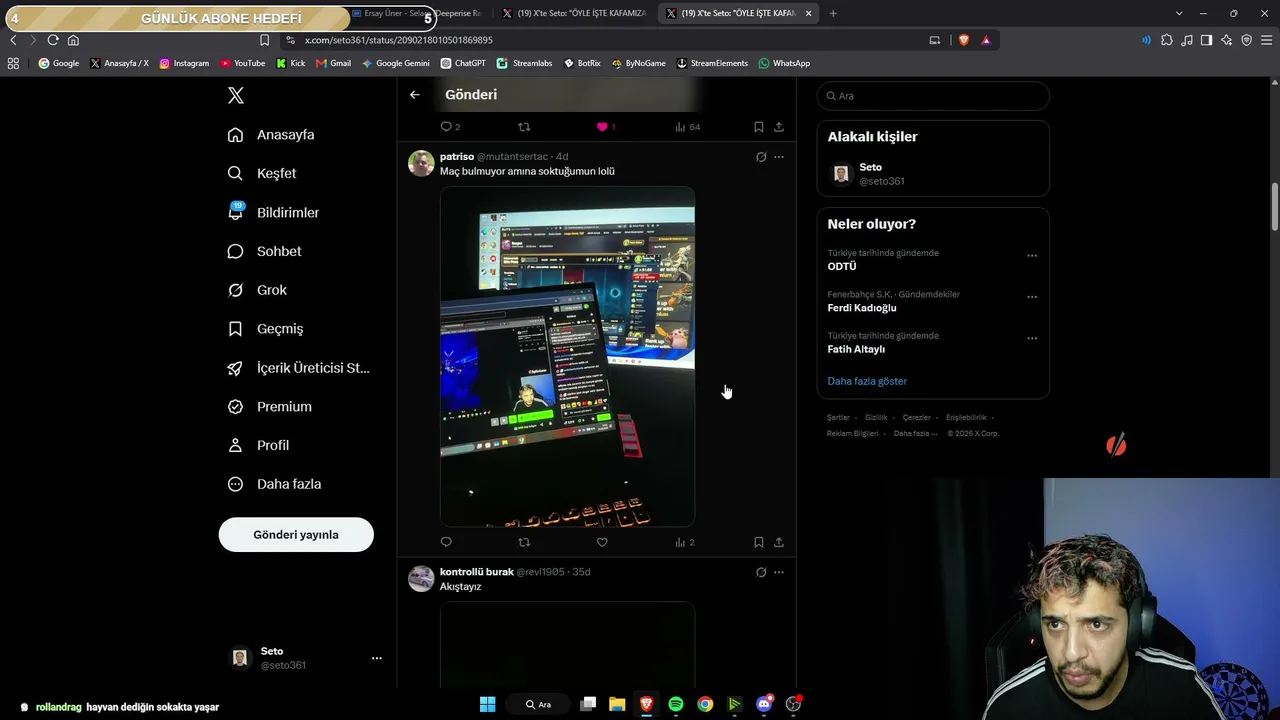
Task: Open Geçmiş in the sidebar
Action: pos(265,329)
